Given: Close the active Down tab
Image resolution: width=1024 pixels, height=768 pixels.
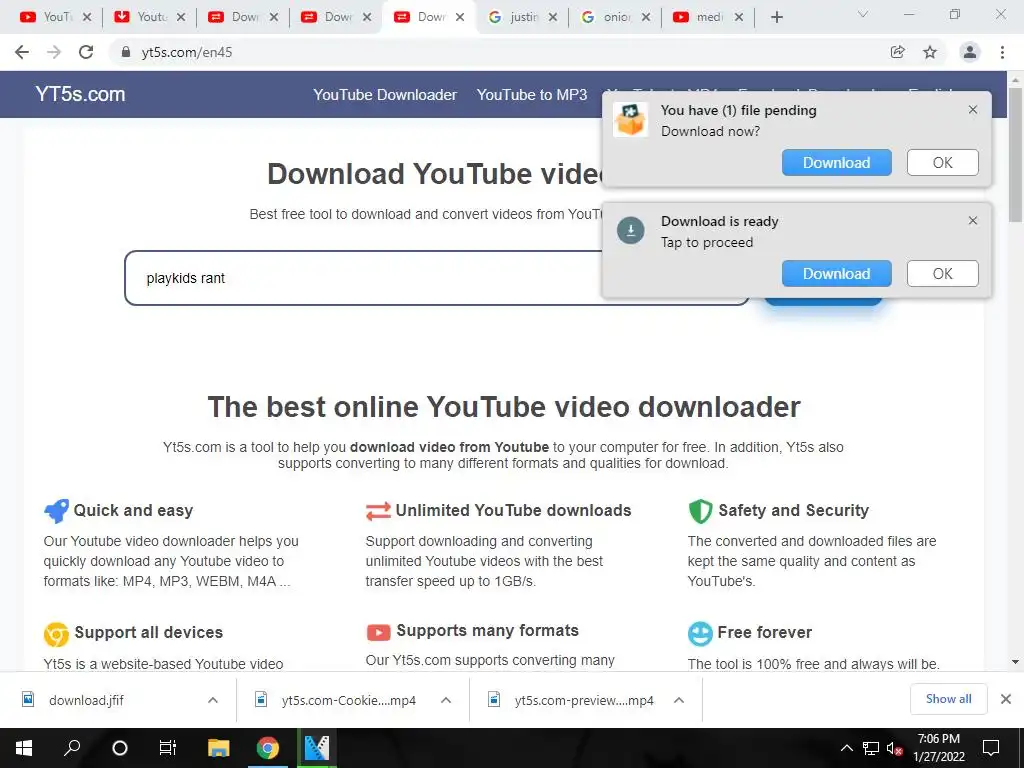Looking at the screenshot, I should (x=460, y=17).
